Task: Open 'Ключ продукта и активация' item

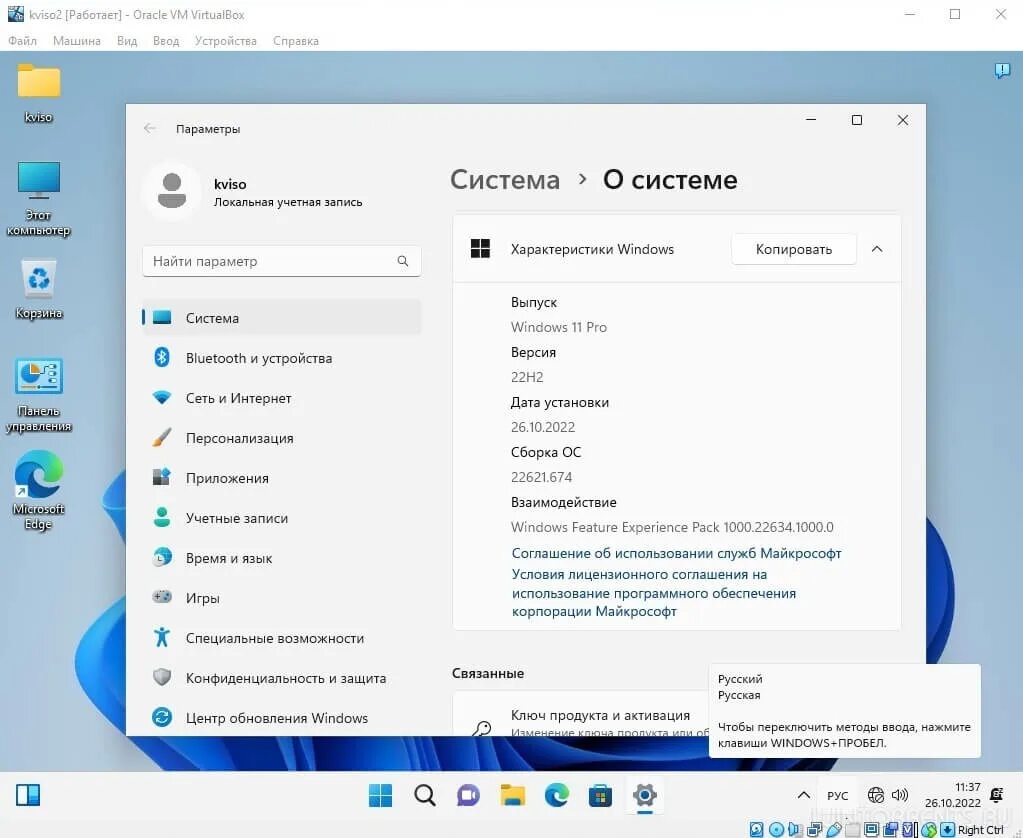Action: pos(581,715)
